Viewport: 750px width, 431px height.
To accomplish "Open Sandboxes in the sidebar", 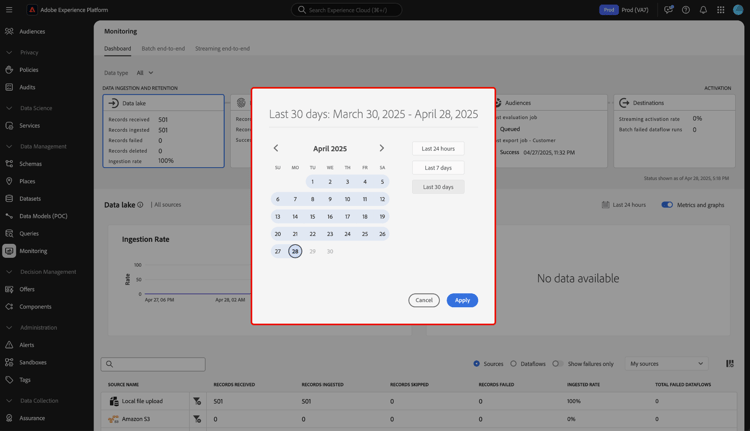I will click(x=33, y=363).
